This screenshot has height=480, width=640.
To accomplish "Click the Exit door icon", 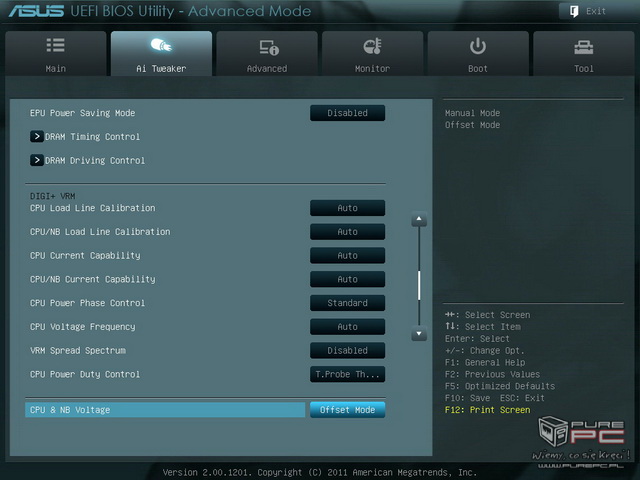I will pyautogui.click(x=574, y=11).
